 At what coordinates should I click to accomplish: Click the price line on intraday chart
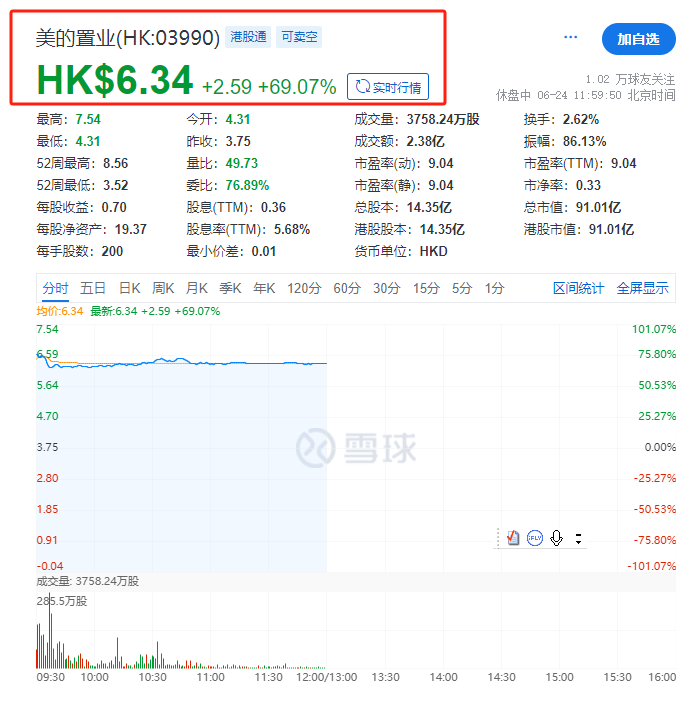[180, 362]
